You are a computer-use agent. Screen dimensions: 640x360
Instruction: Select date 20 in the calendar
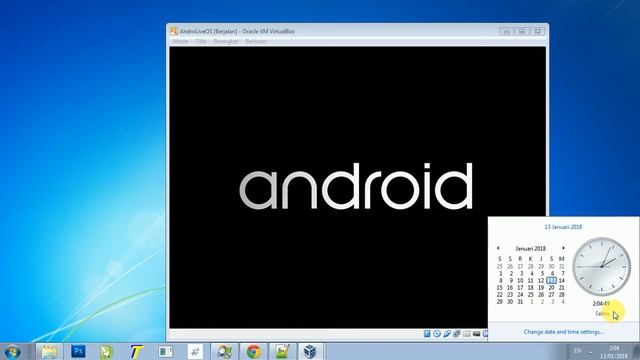coord(551,287)
